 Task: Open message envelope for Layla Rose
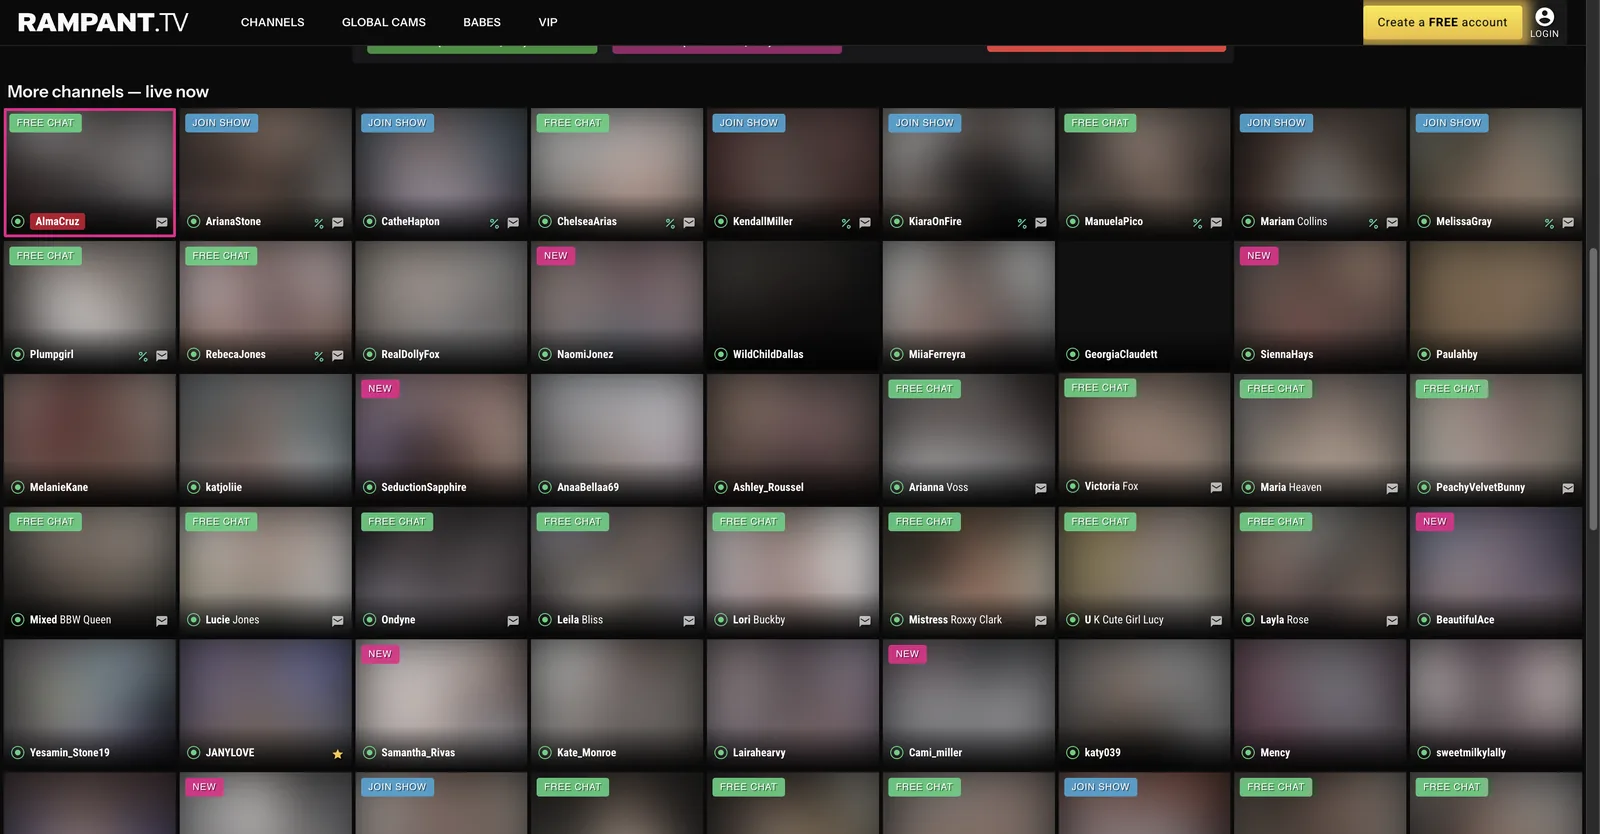click(1392, 621)
